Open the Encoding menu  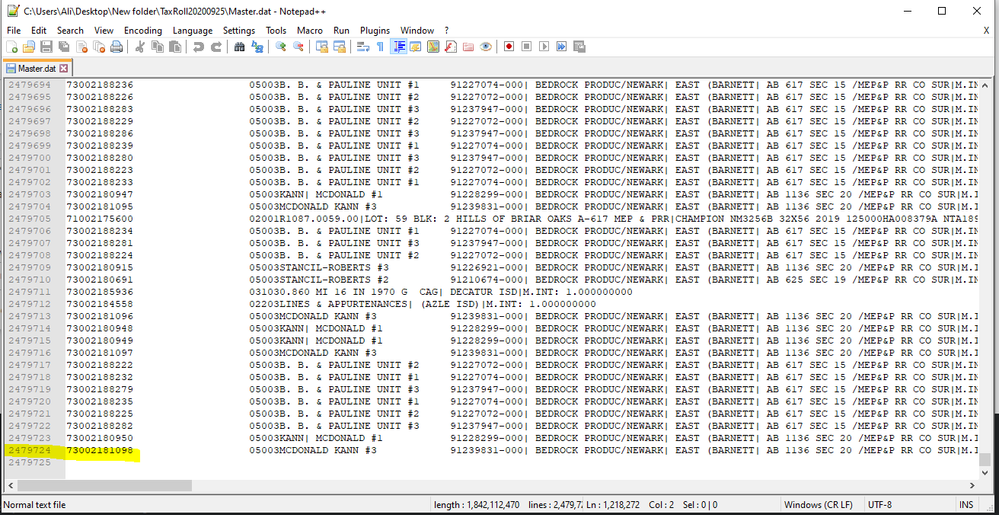[143, 30]
